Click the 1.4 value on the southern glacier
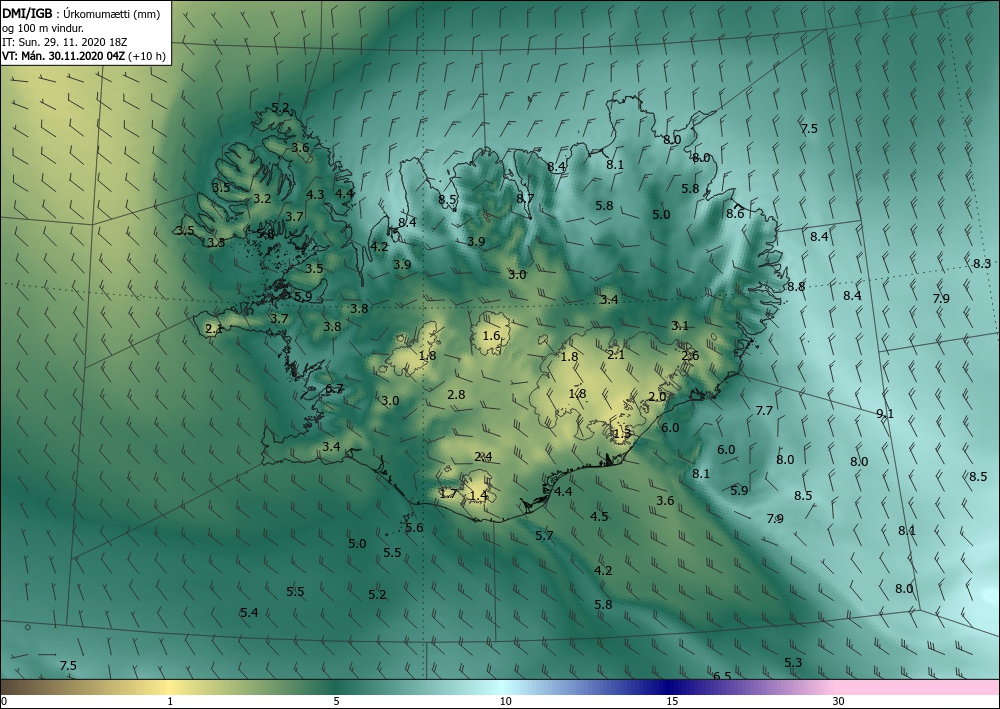 coord(478,495)
